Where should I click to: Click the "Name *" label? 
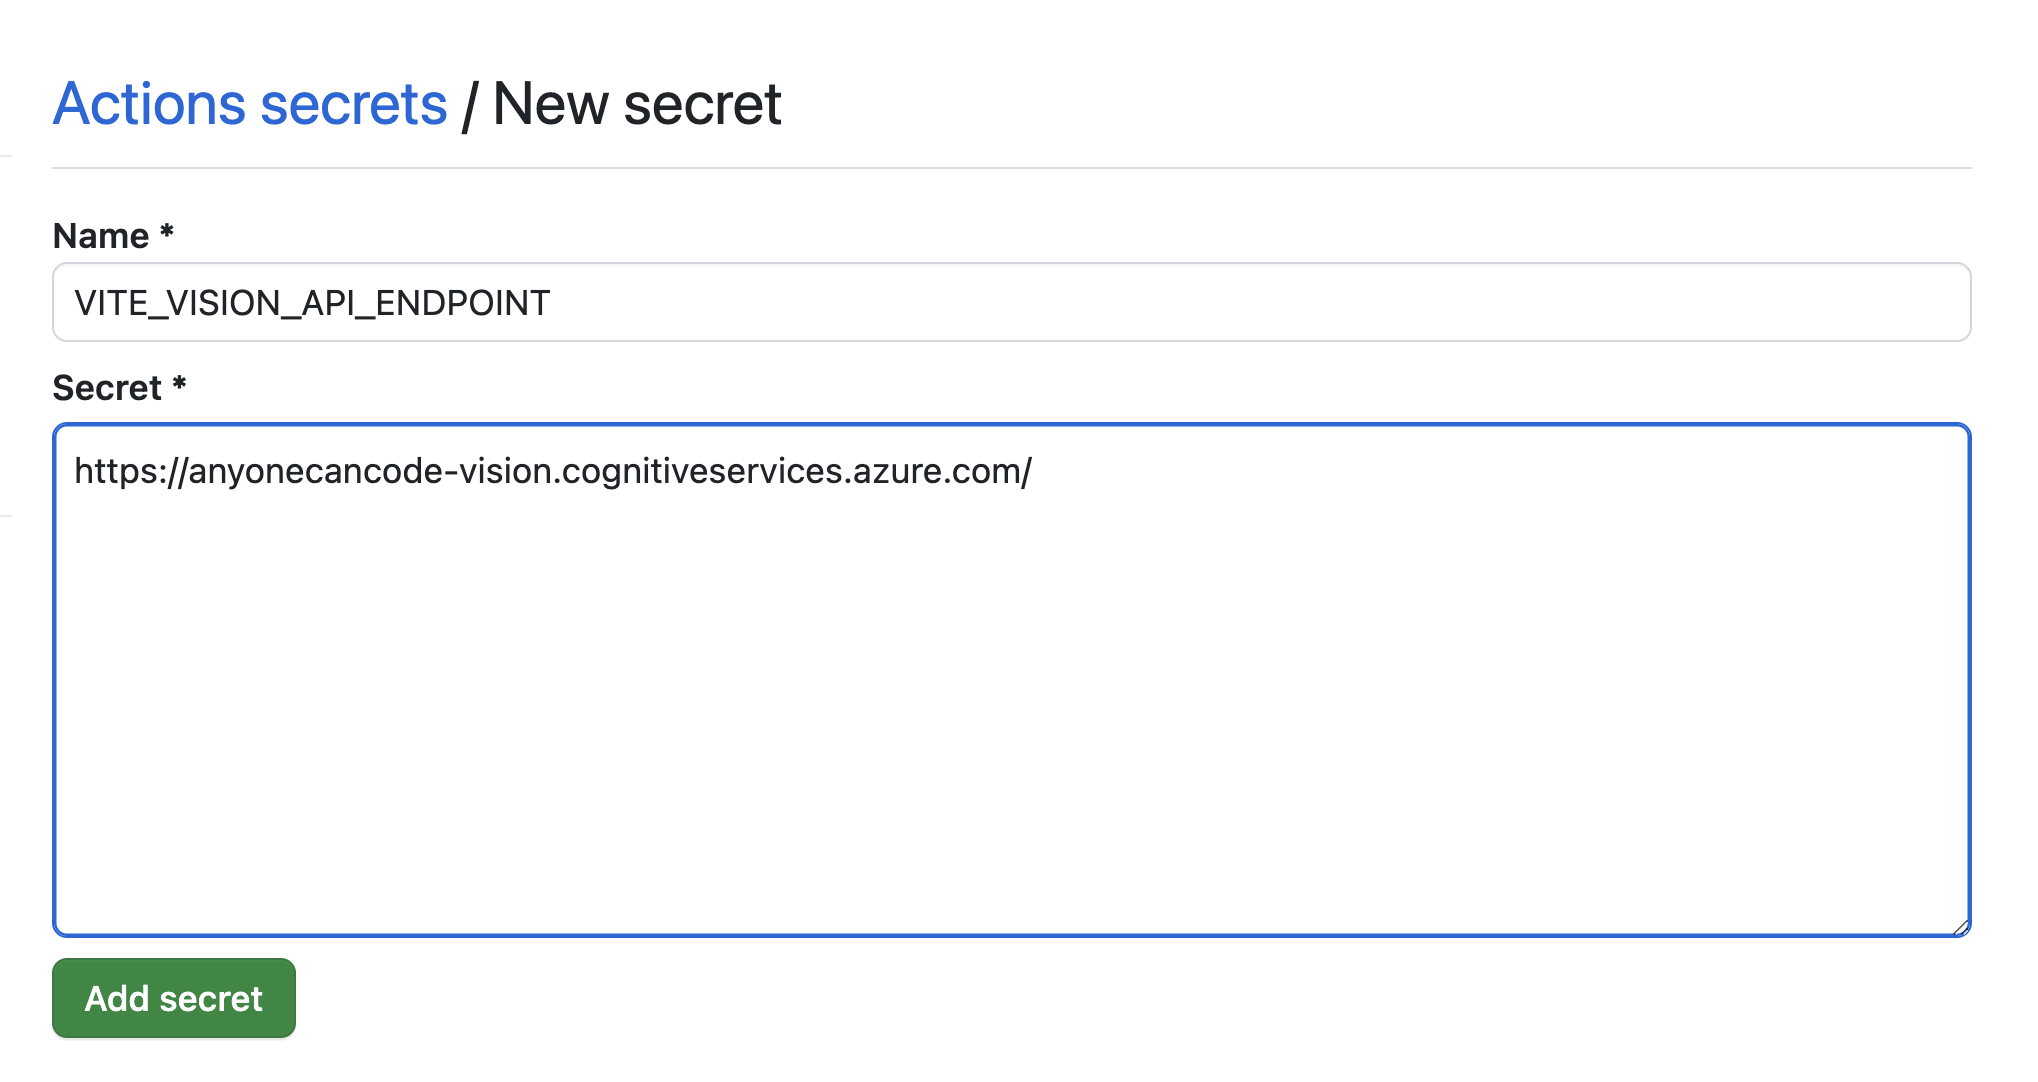coord(113,235)
